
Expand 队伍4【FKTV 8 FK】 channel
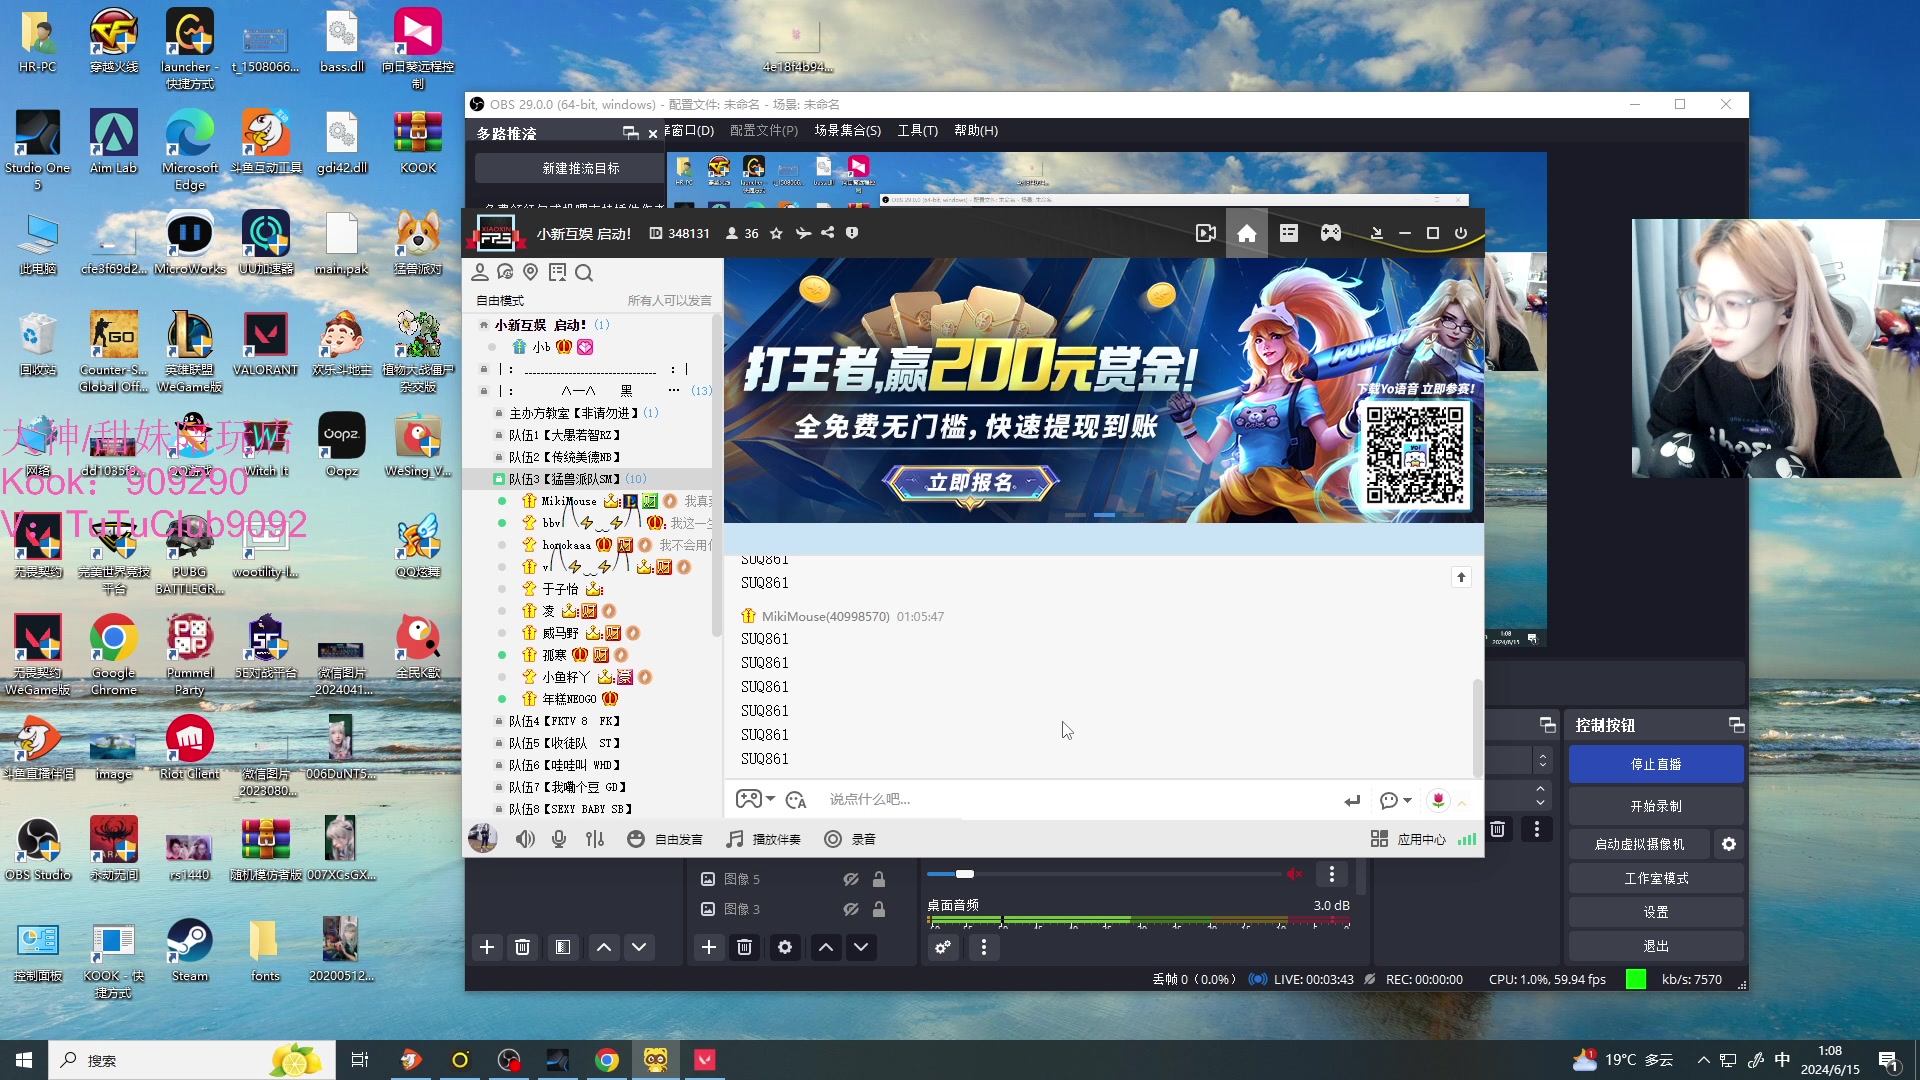pyautogui.click(x=499, y=721)
